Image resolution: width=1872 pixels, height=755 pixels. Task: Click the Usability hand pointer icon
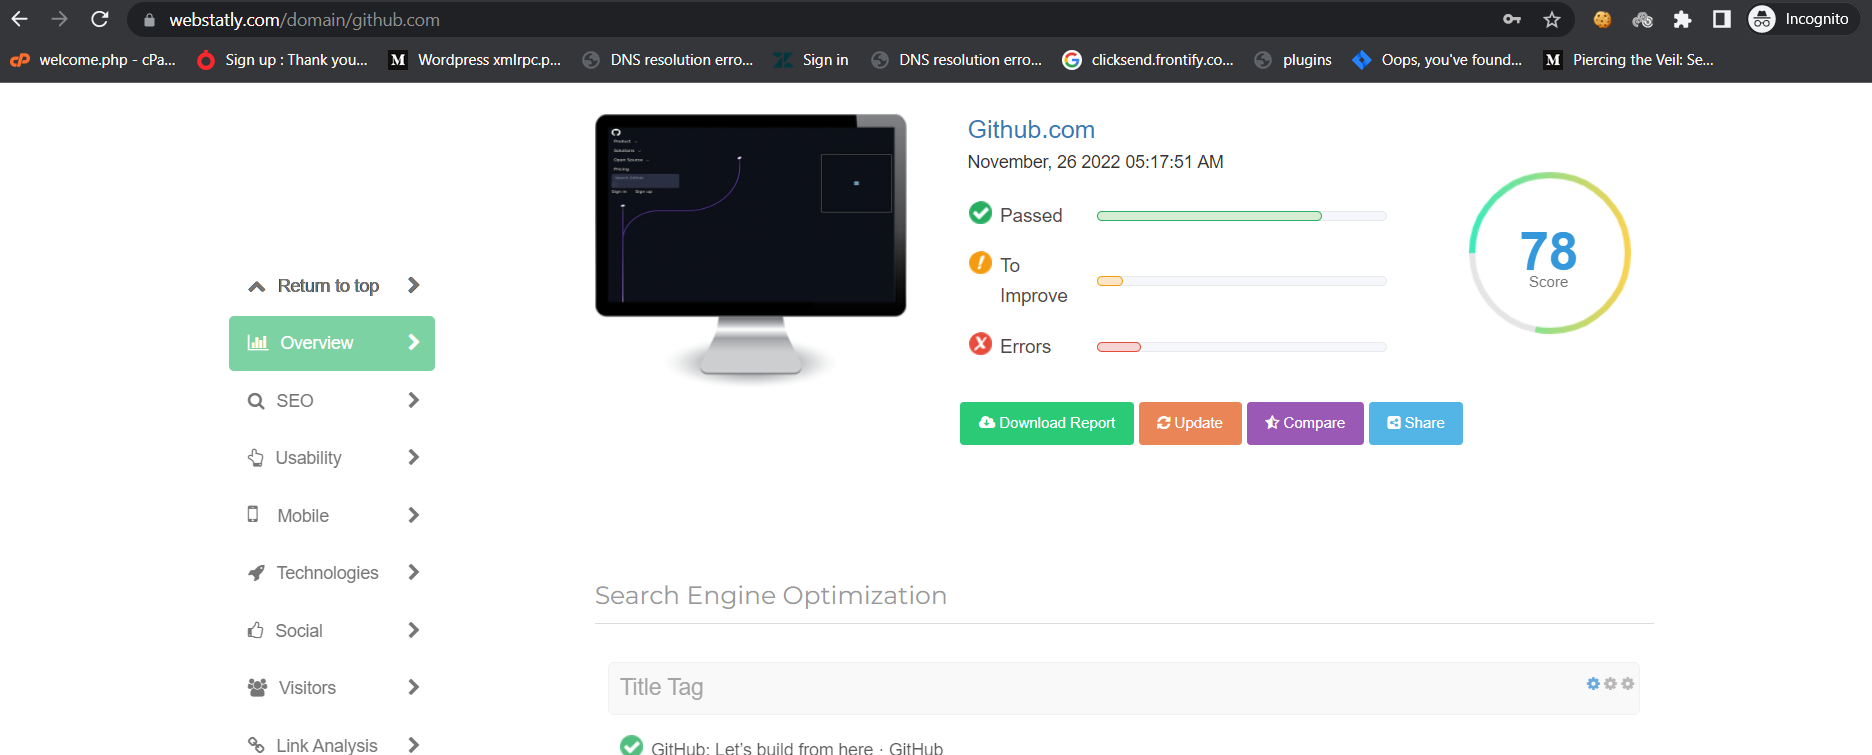pos(256,458)
